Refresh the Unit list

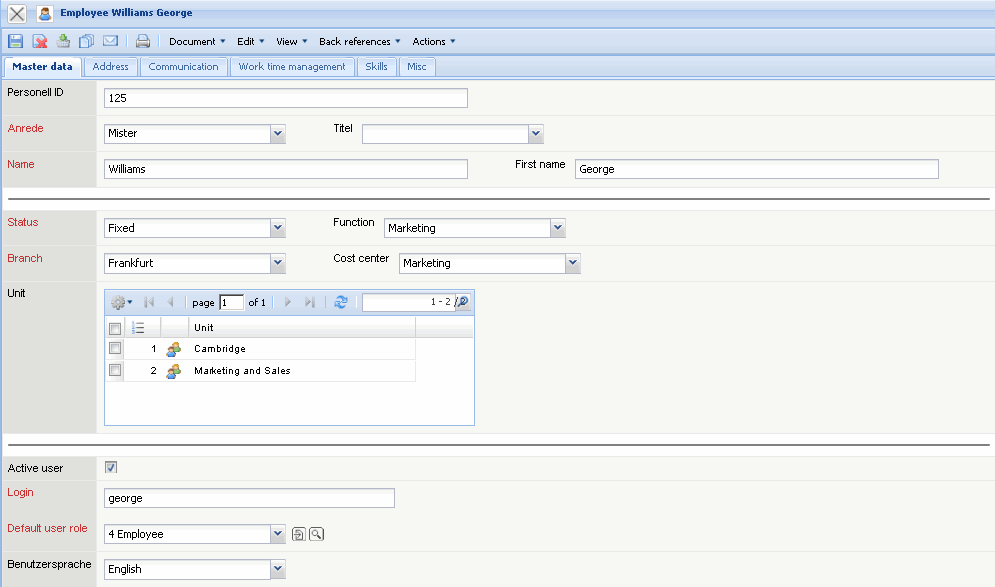341,302
